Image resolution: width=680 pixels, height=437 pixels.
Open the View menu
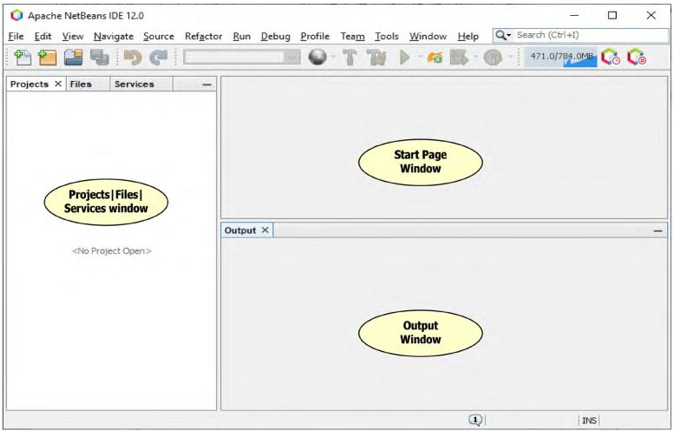(72, 36)
